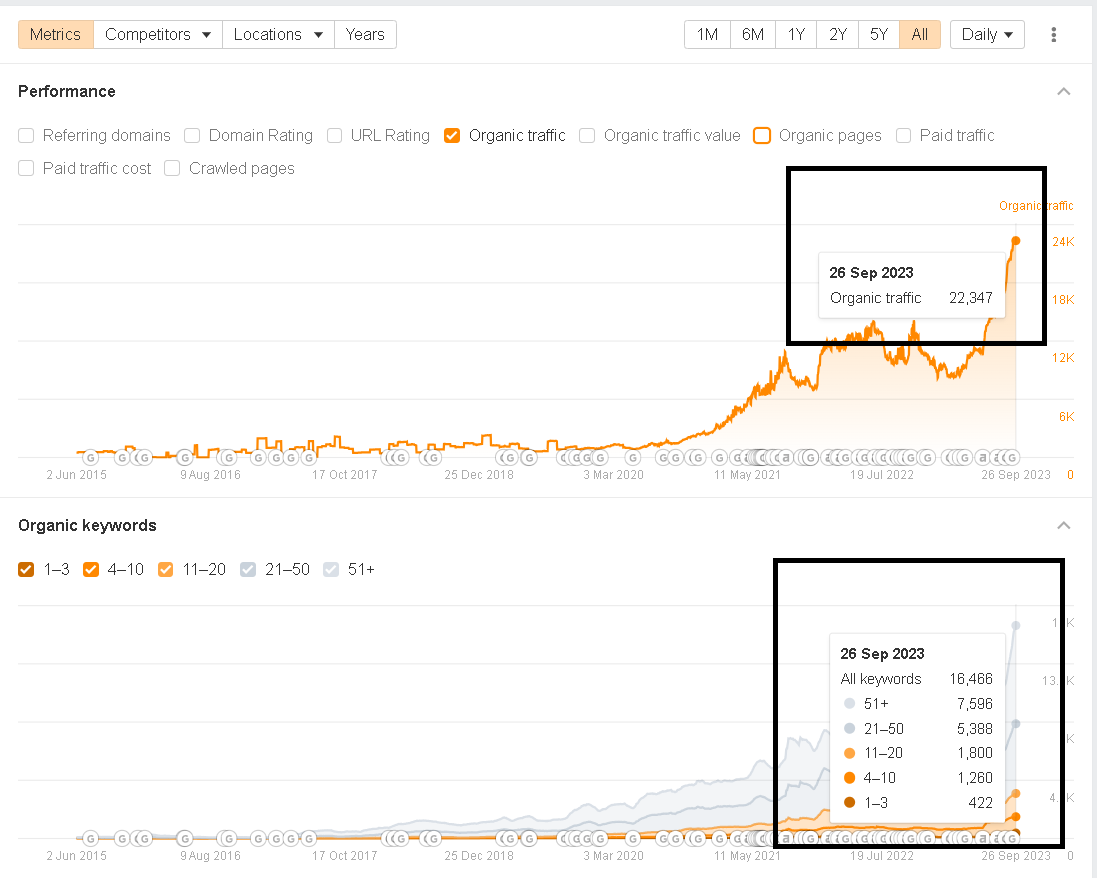The image size is (1097, 878).
Task: Collapse the Organic keywords section chevron
Action: (x=1064, y=526)
